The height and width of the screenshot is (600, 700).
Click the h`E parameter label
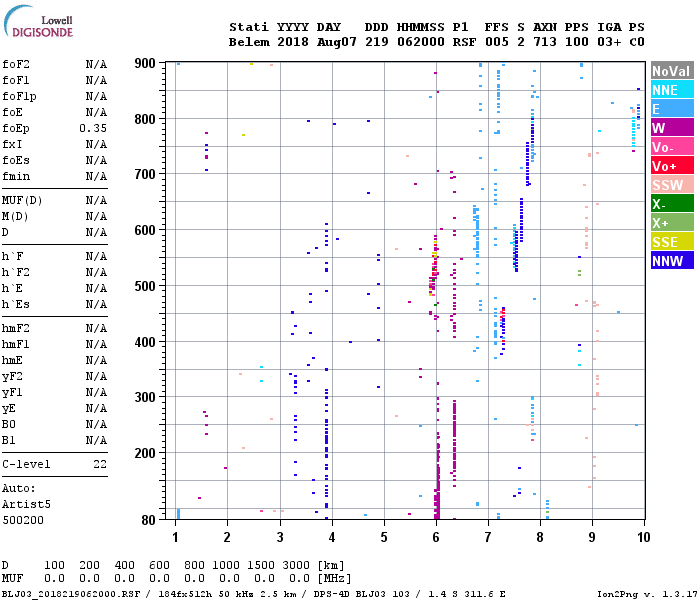coord(12,288)
